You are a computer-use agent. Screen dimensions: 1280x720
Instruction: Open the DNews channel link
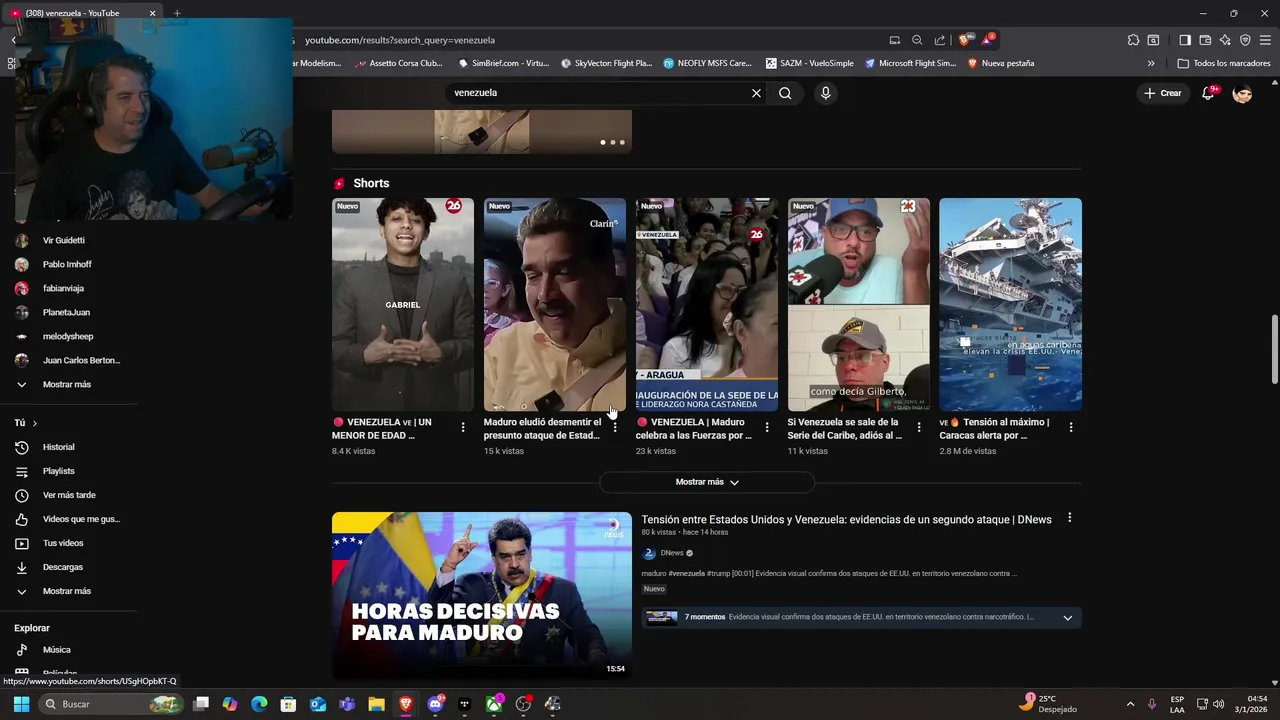pos(672,553)
